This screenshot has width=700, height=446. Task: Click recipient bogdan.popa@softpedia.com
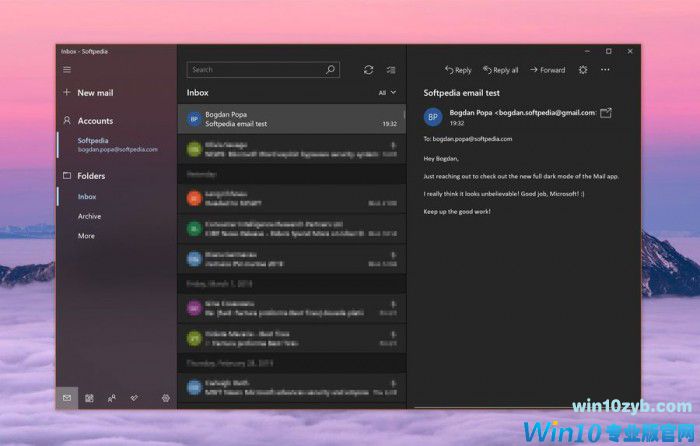pyautogui.click(x=472, y=139)
